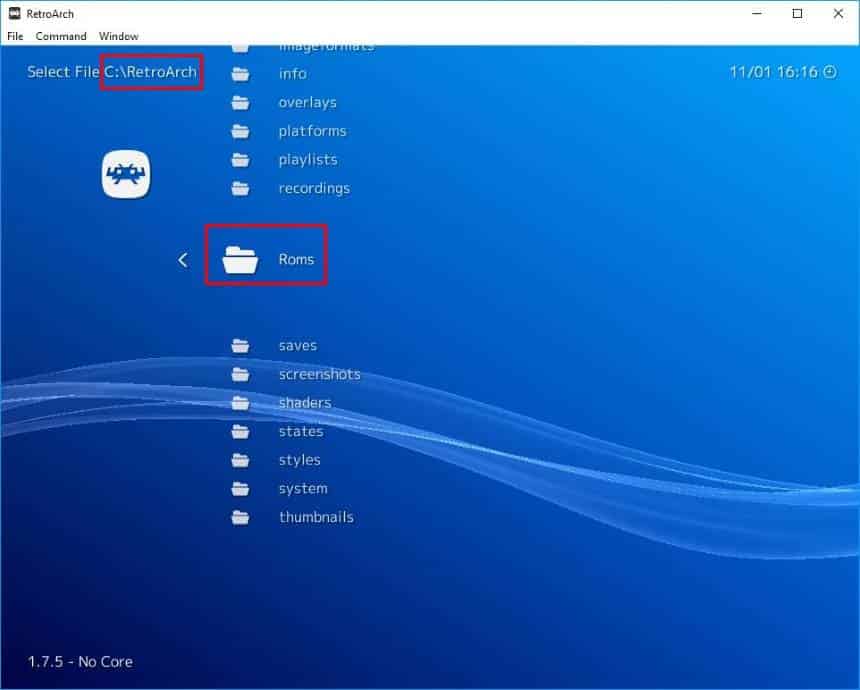Close the RetroArch window
Screen dimensions: 860x690
(838, 14)
